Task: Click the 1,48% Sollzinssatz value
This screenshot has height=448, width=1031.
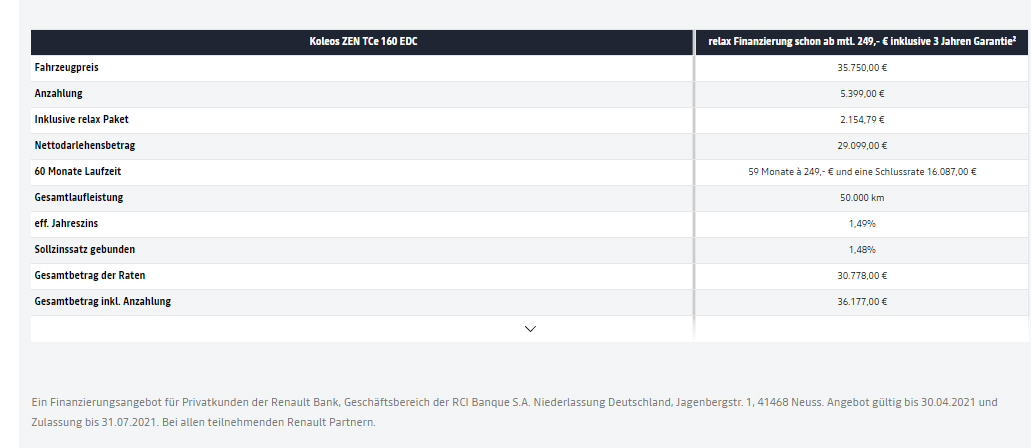Action: click(863, 249)
